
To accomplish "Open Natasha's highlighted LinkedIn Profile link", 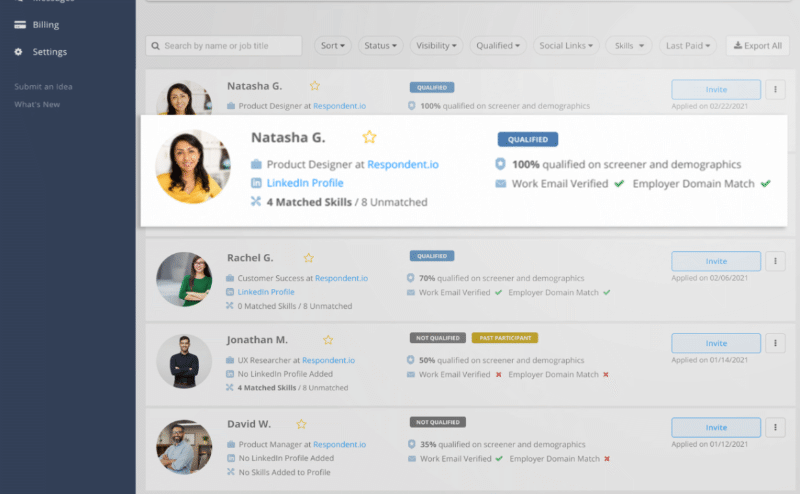I will click(x=305, y=183).
